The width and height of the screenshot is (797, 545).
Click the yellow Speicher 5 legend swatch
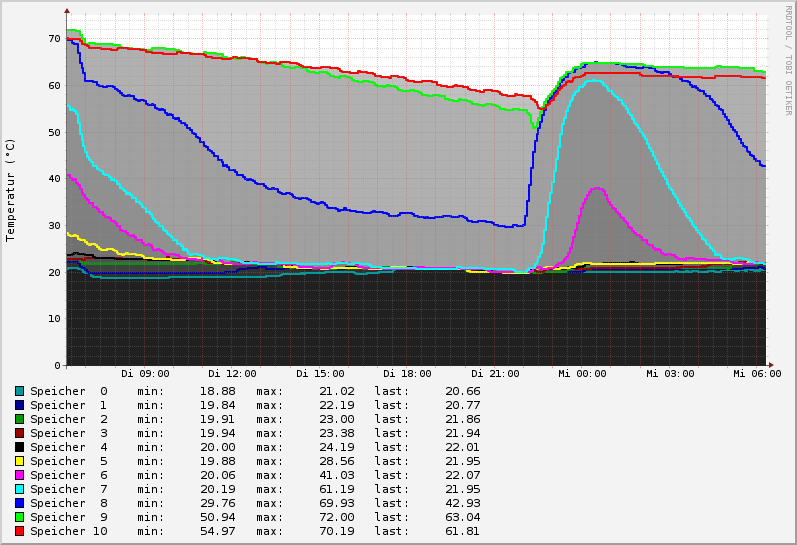pyautogui.click(x=19, y=461)
